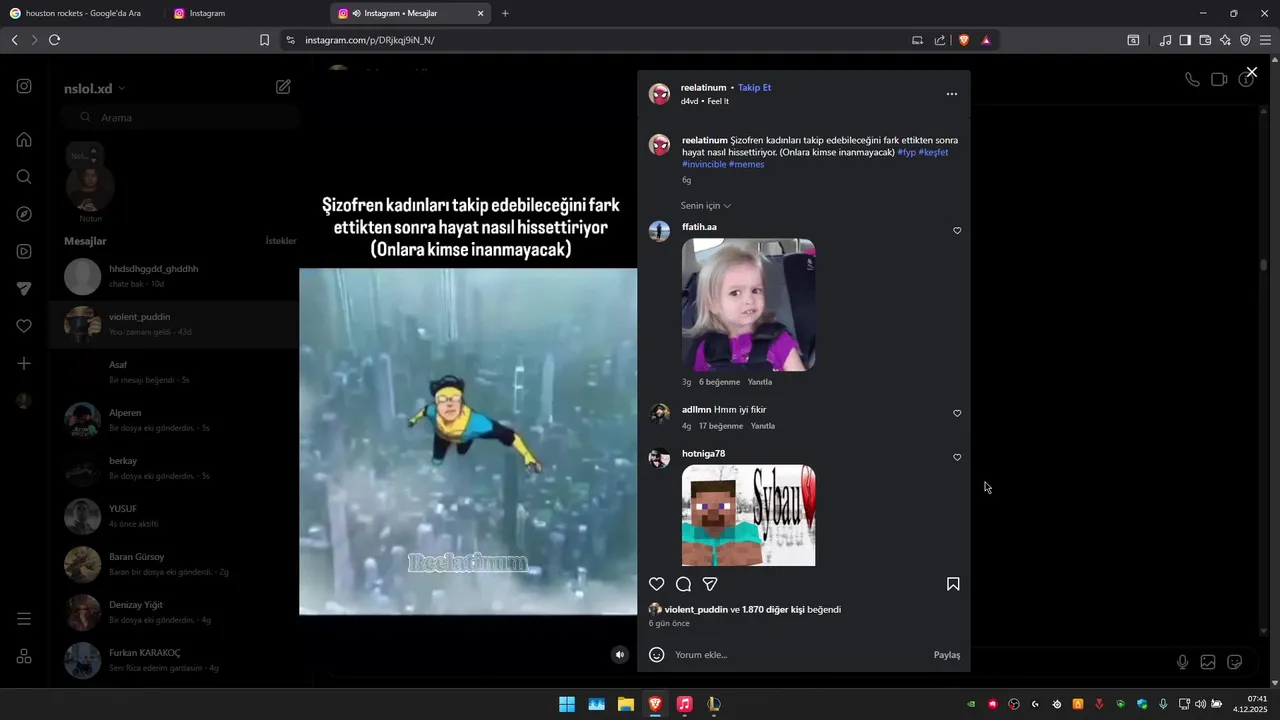The image size is (1280, 720).
Task: Open the Apple Music taskbar icon
Action: coord(684,704)
